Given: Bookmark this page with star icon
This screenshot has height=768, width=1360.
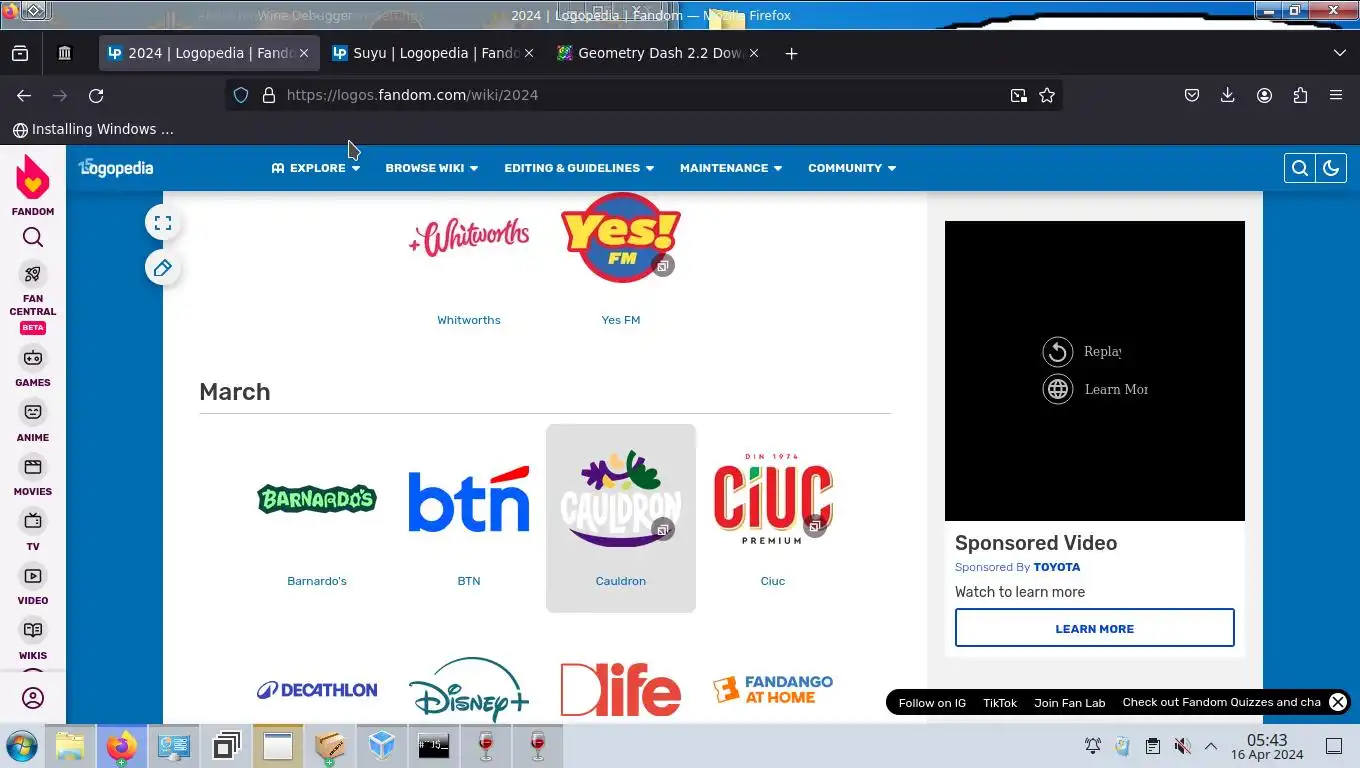Looking at the screenshot, I should click(x=1047, y=95).
